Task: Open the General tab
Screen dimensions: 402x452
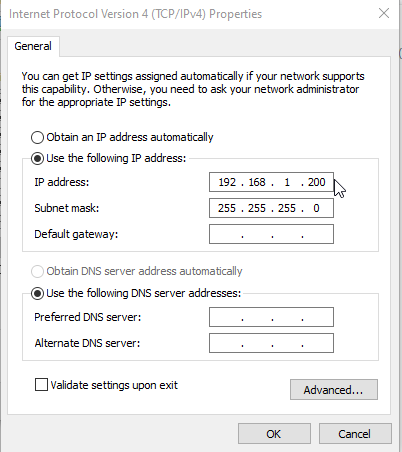Action: pyautogui.click(x=33, y=46)
